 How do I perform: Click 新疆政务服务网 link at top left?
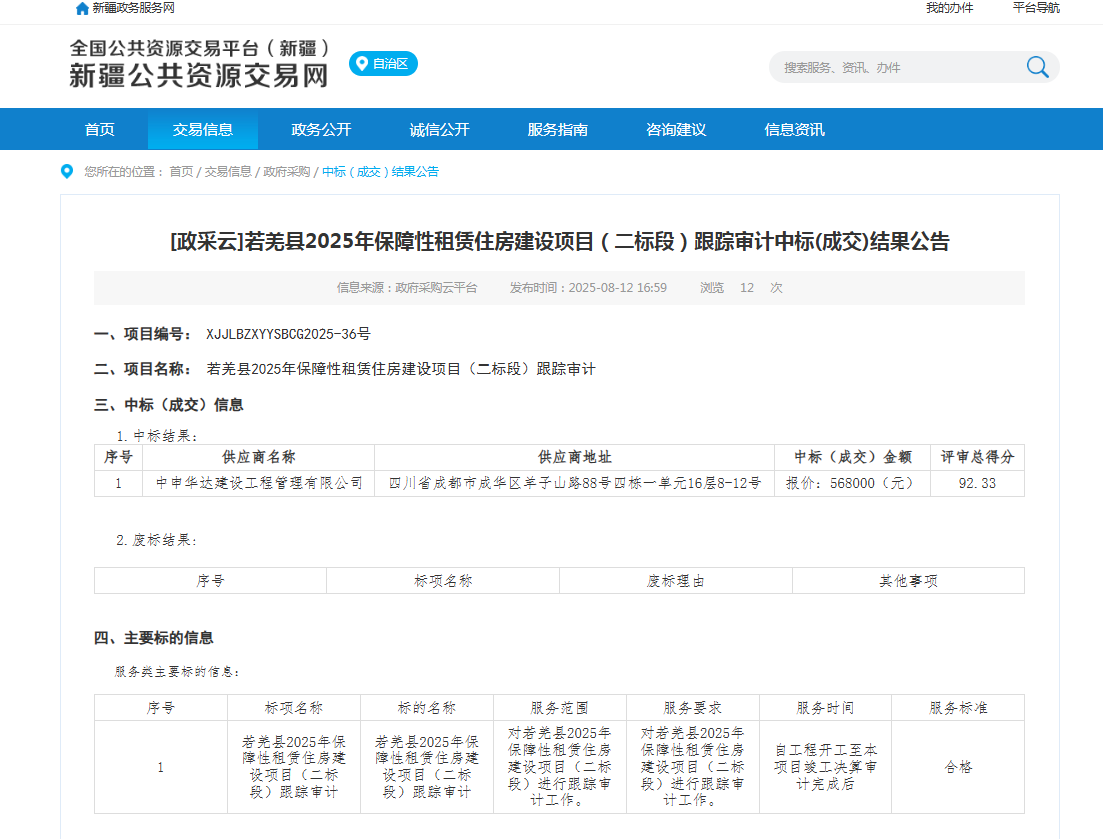[x=133, y=8]
